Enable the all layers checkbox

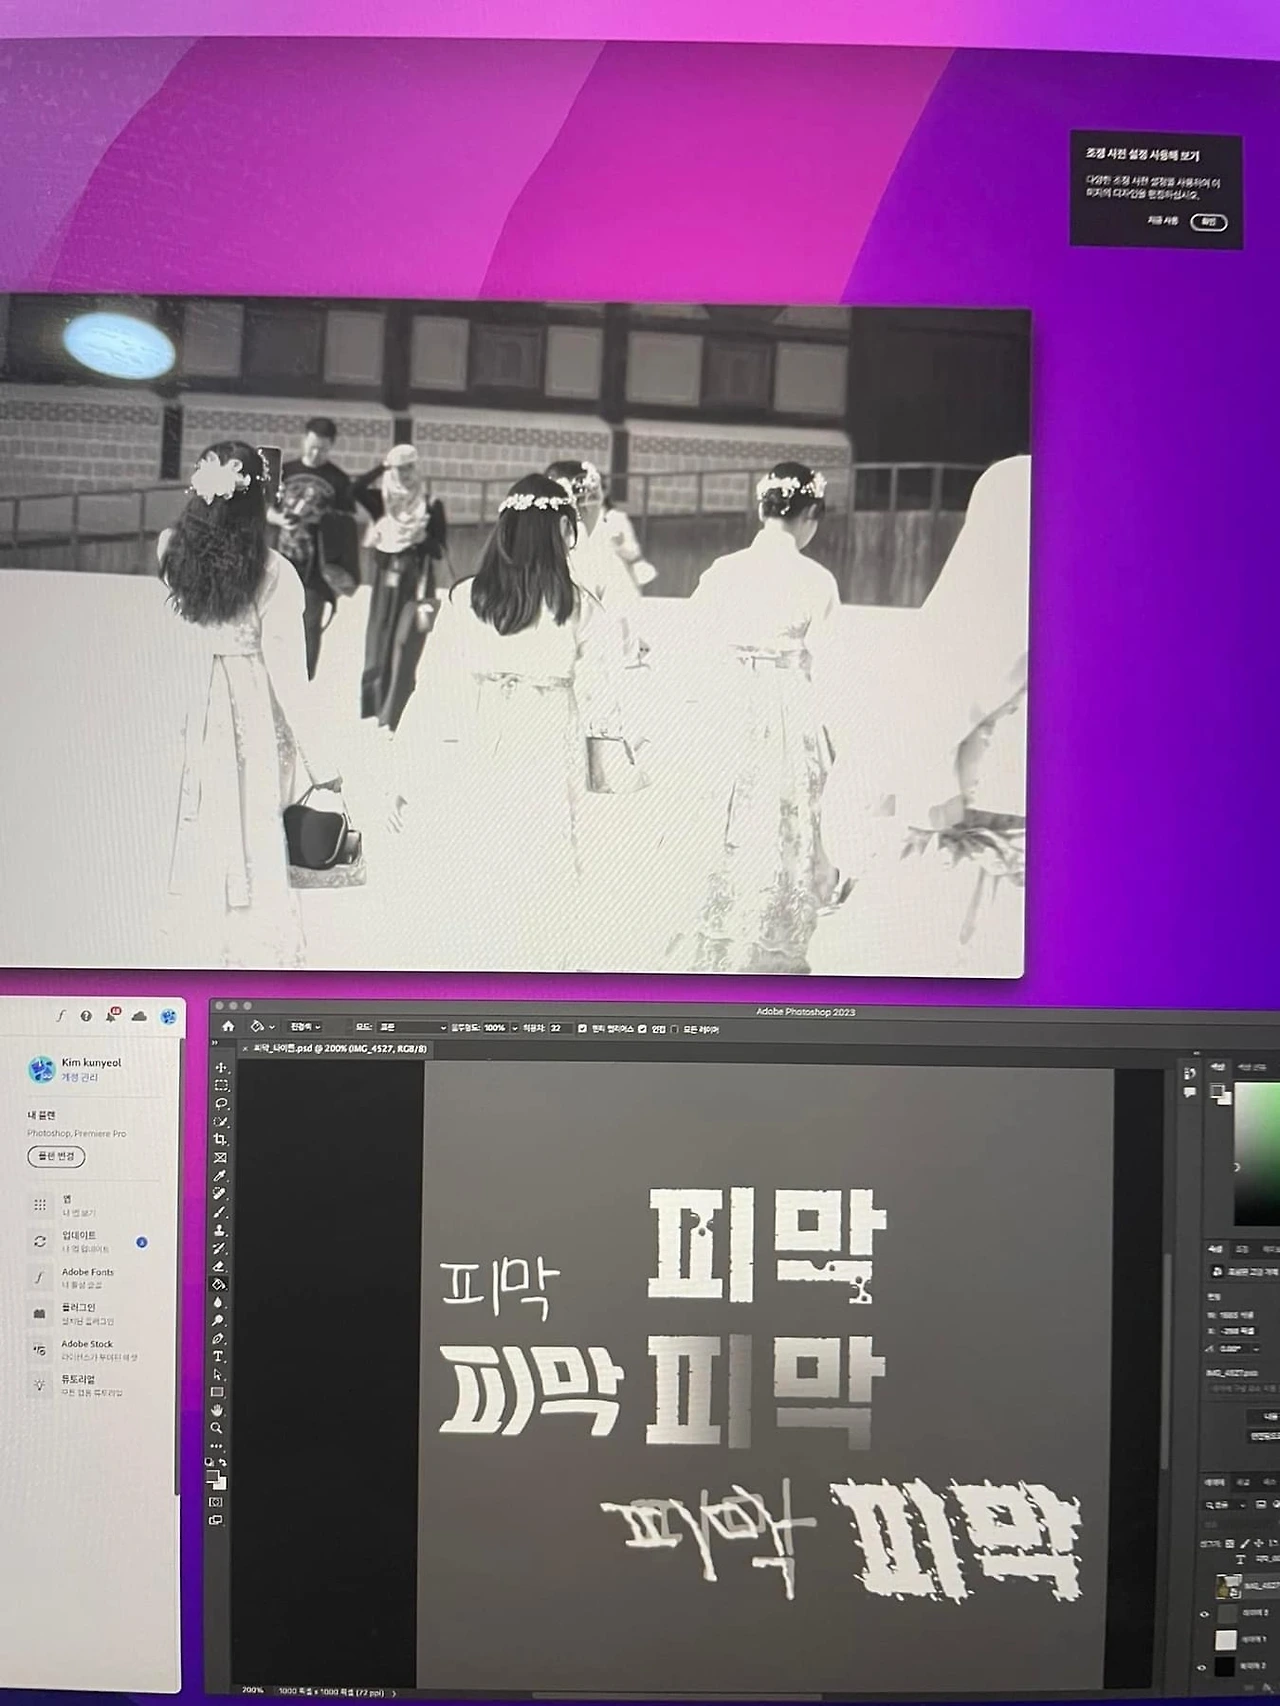point(675,1029)
